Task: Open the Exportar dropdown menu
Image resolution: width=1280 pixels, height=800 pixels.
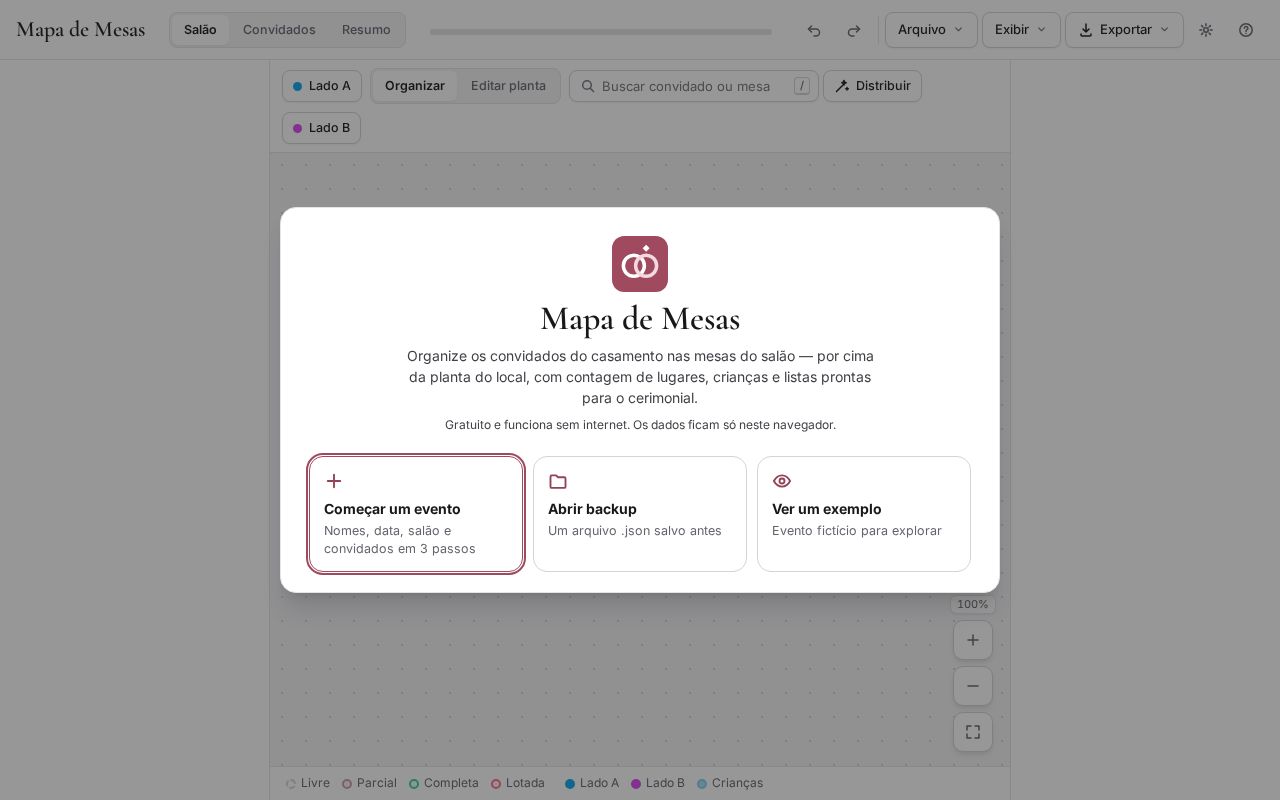Action: (1124, 30)
